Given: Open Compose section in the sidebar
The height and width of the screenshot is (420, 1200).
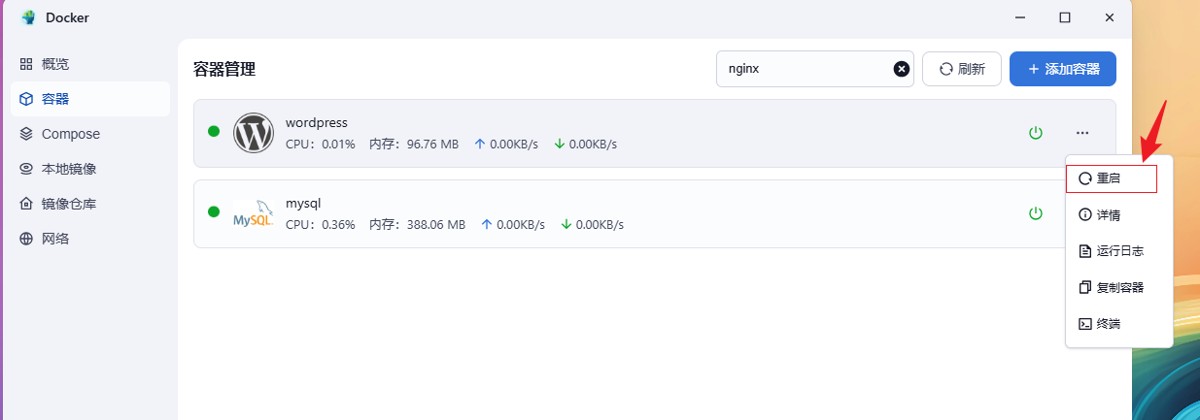Looking at the screenshot, I should [x=70, y=134].
